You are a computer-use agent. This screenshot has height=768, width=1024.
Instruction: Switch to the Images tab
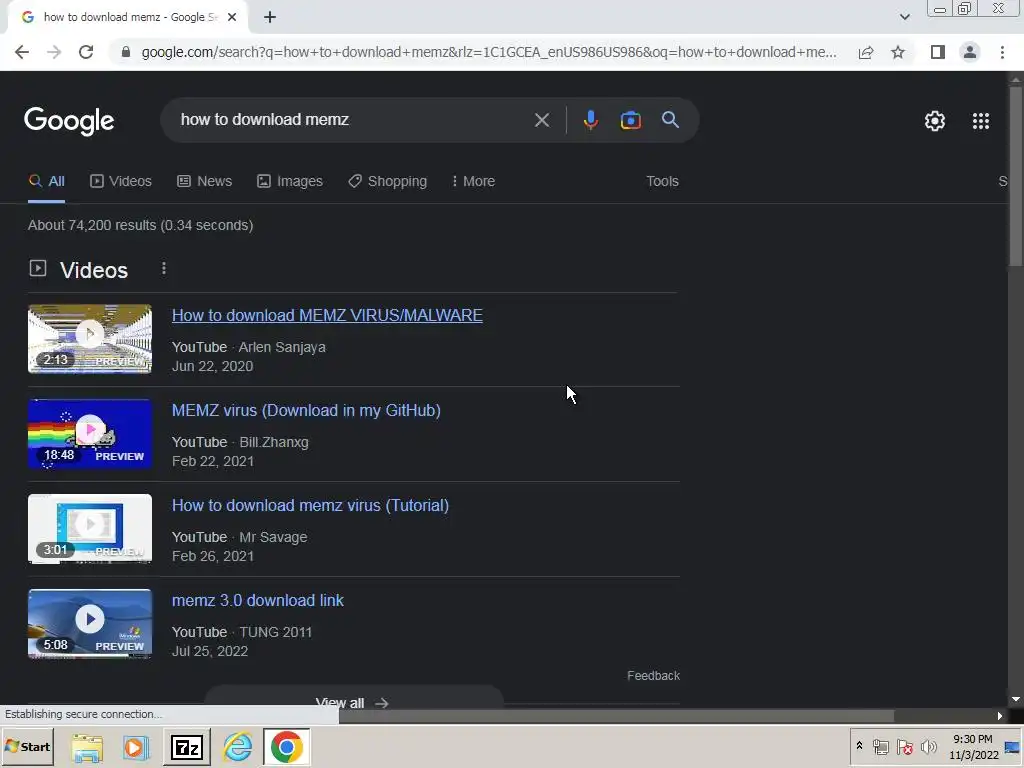coord(290,182)
